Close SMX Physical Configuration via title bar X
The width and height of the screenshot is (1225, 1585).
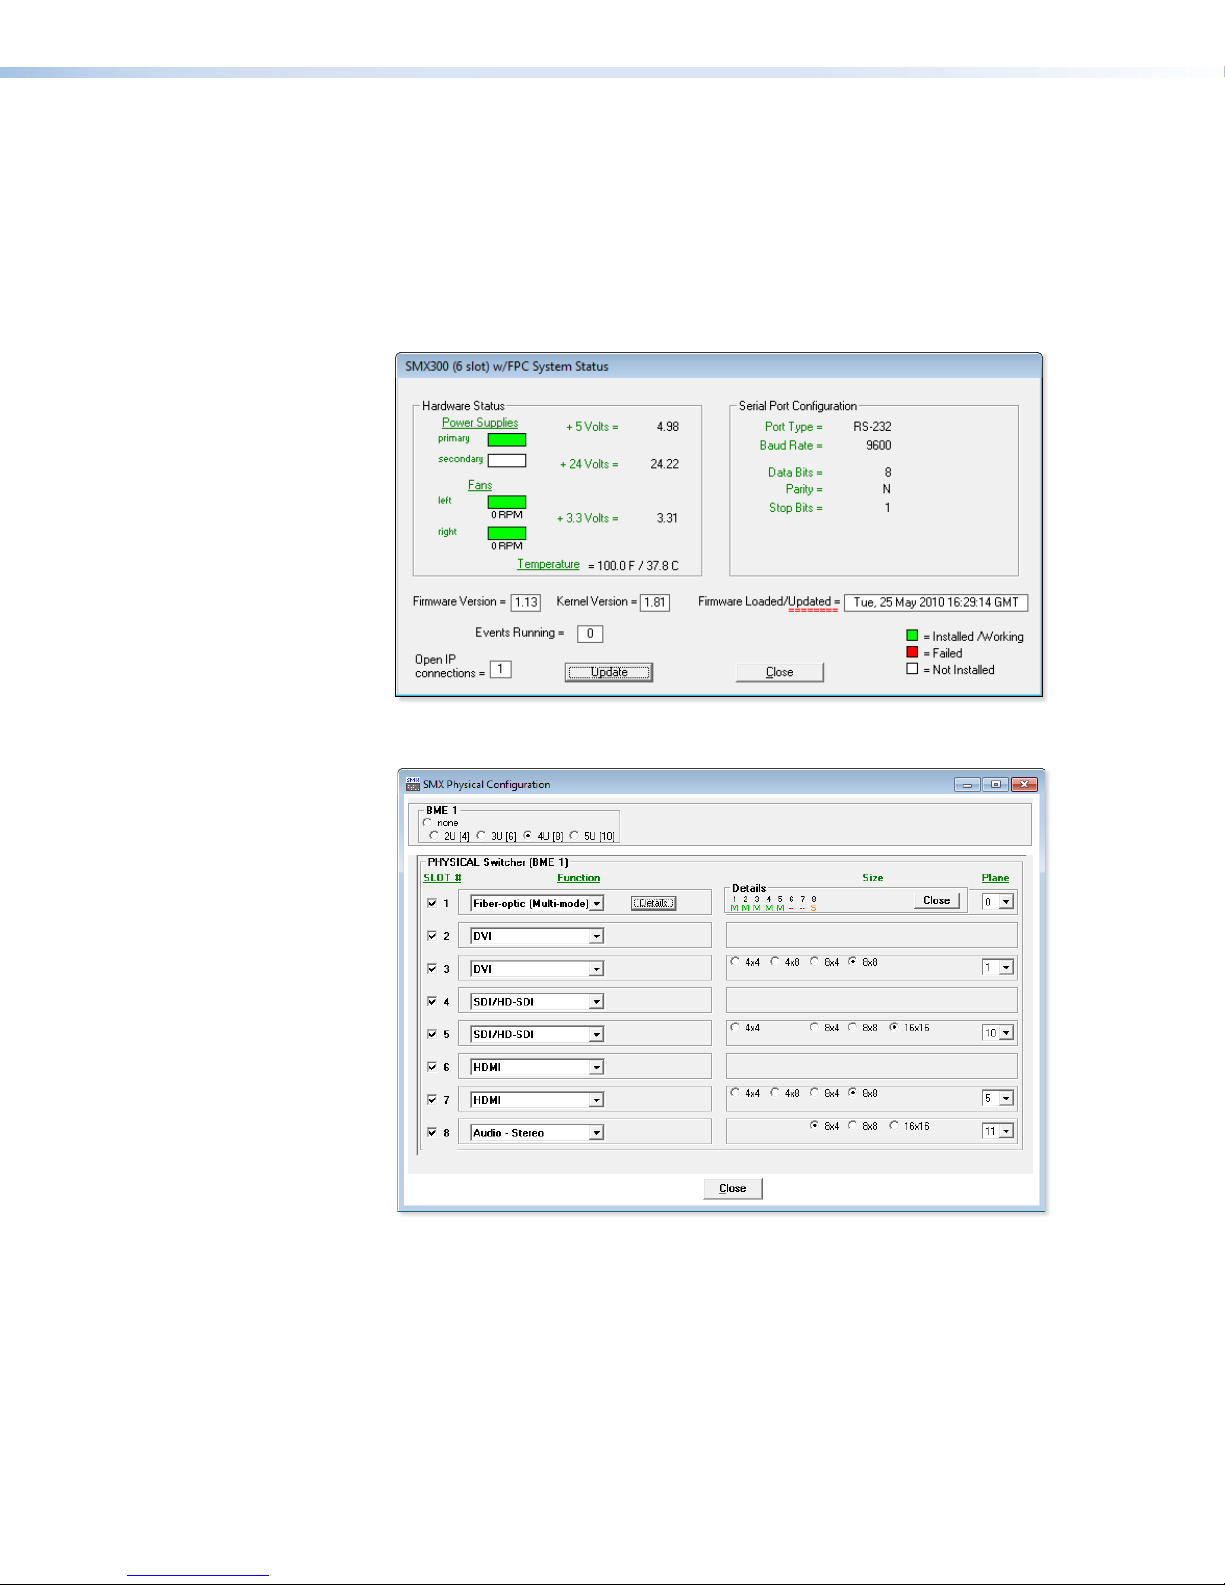[x=1024, y=784]
